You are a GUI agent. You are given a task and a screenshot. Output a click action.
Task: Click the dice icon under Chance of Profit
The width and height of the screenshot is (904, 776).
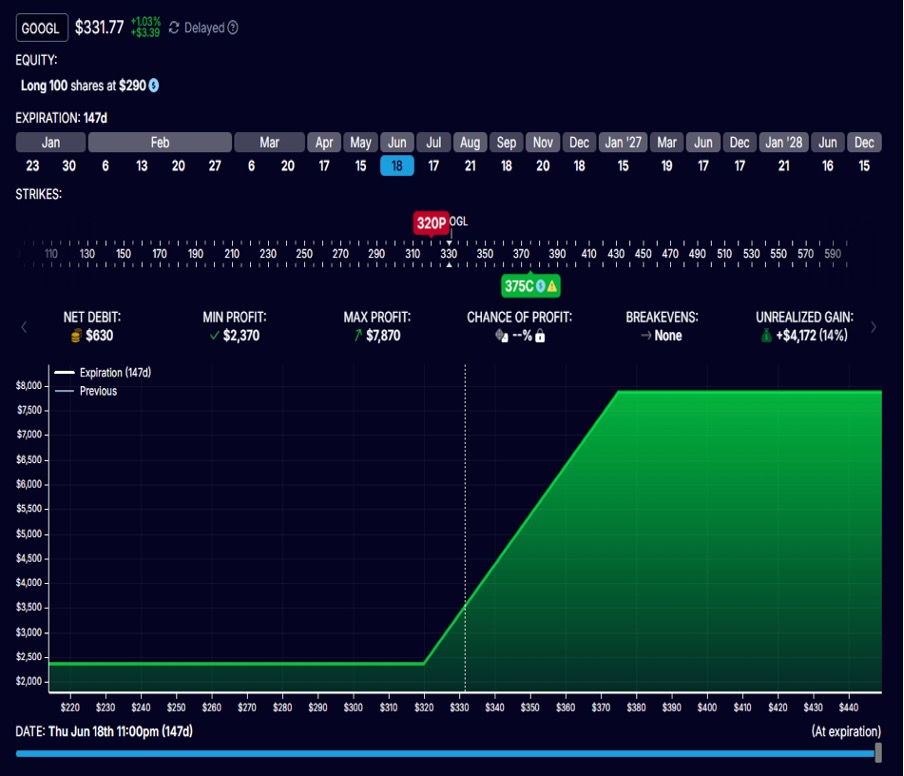(x=501, y=336)
